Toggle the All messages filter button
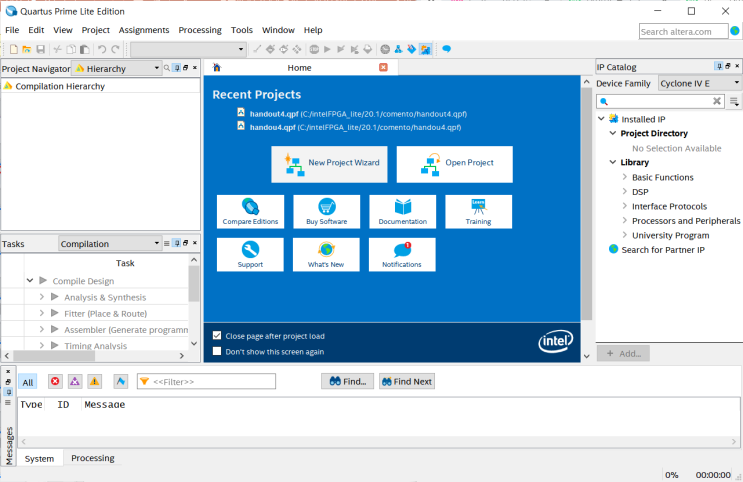Screen dimensions: 743x482 [28, 382]
